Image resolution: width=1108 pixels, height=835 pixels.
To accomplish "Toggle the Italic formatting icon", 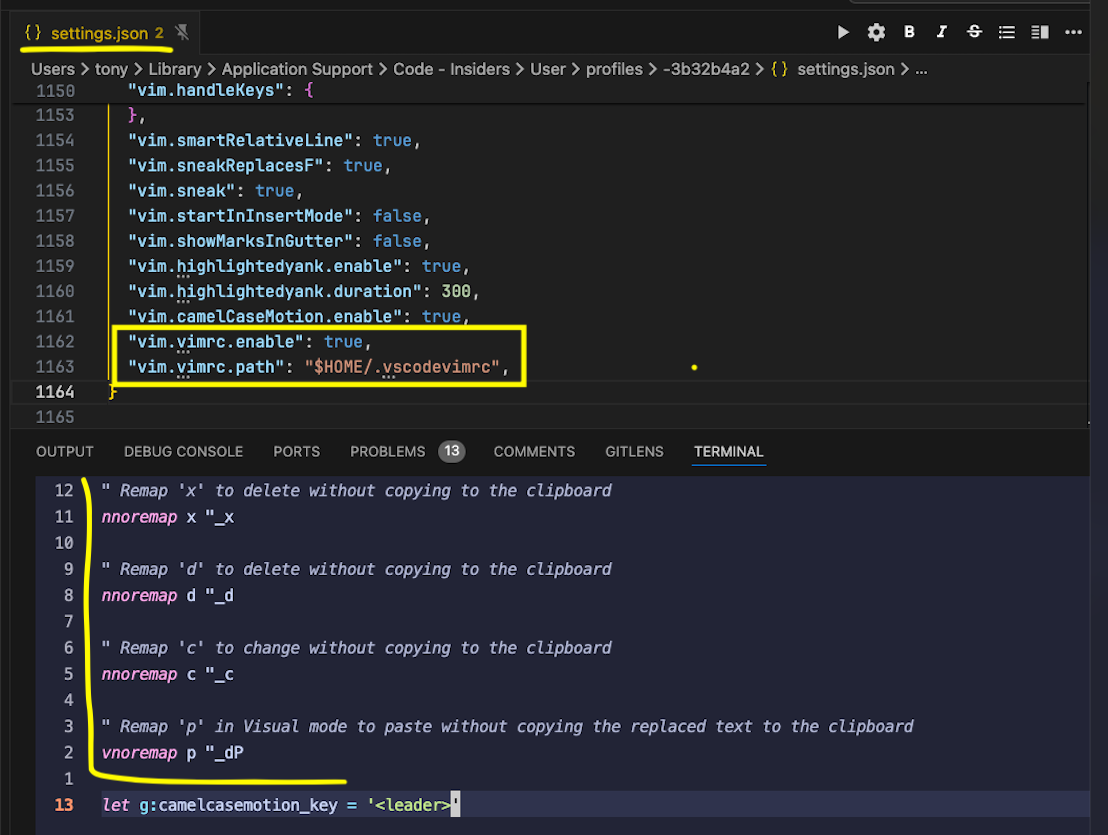I will [x=941, y=31].
